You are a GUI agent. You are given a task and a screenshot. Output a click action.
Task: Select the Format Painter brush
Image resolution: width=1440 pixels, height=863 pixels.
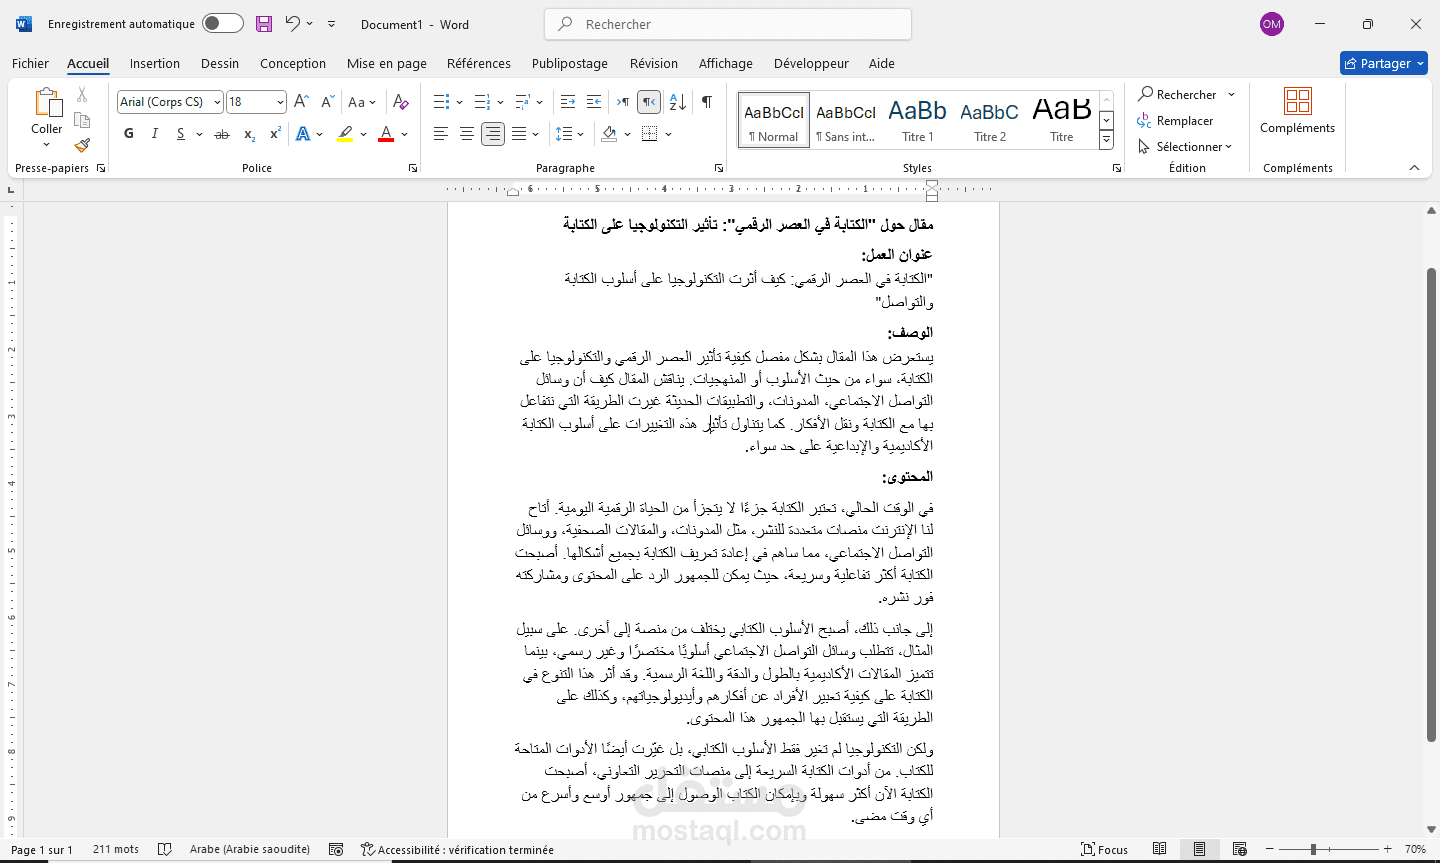tap(82, 145)
